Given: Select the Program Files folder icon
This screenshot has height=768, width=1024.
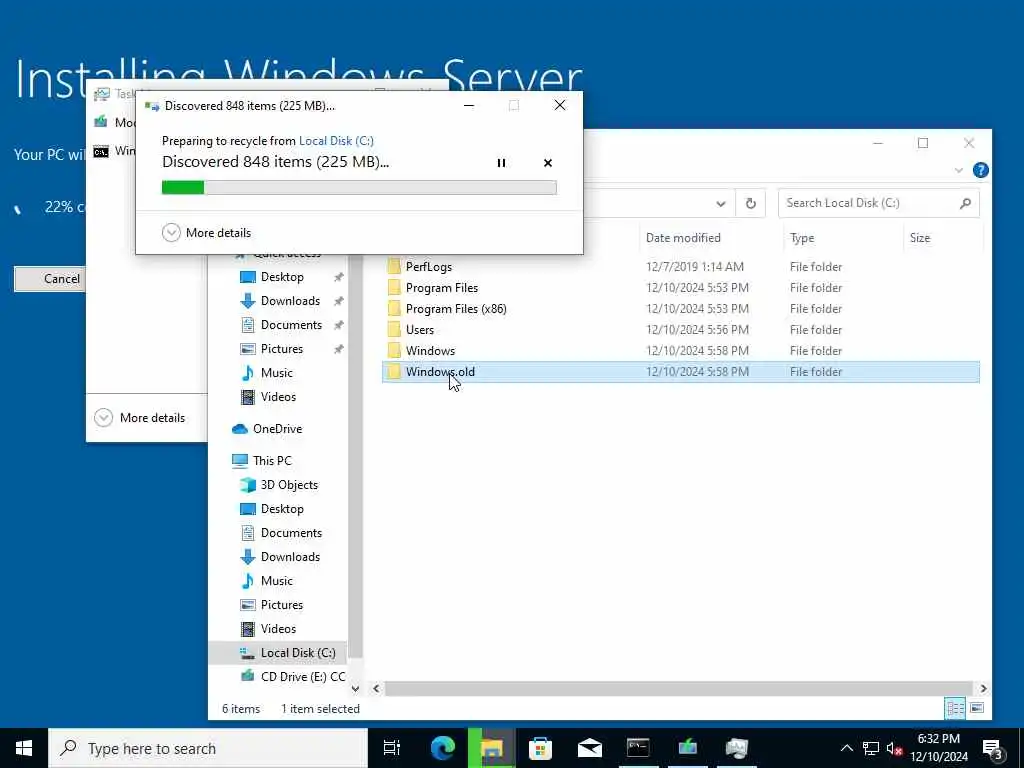Looking at the screenshot, I should coord(394,287).
